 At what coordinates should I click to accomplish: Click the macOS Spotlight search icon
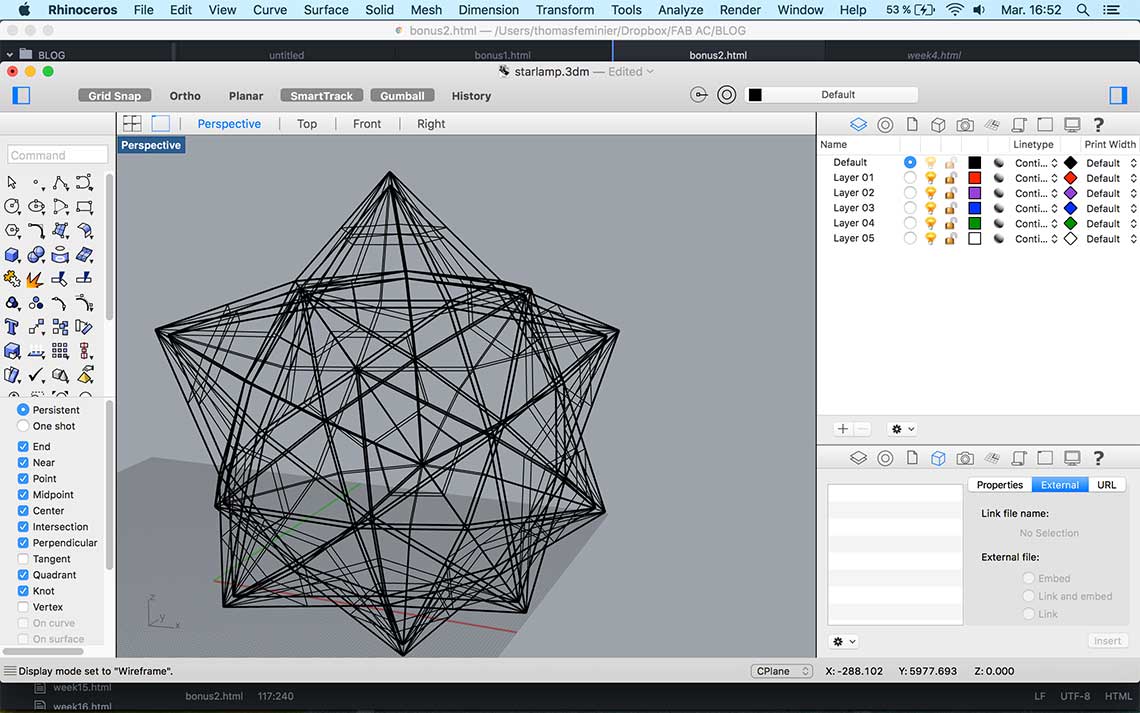pyautogui.click(x=1083, y=10)
